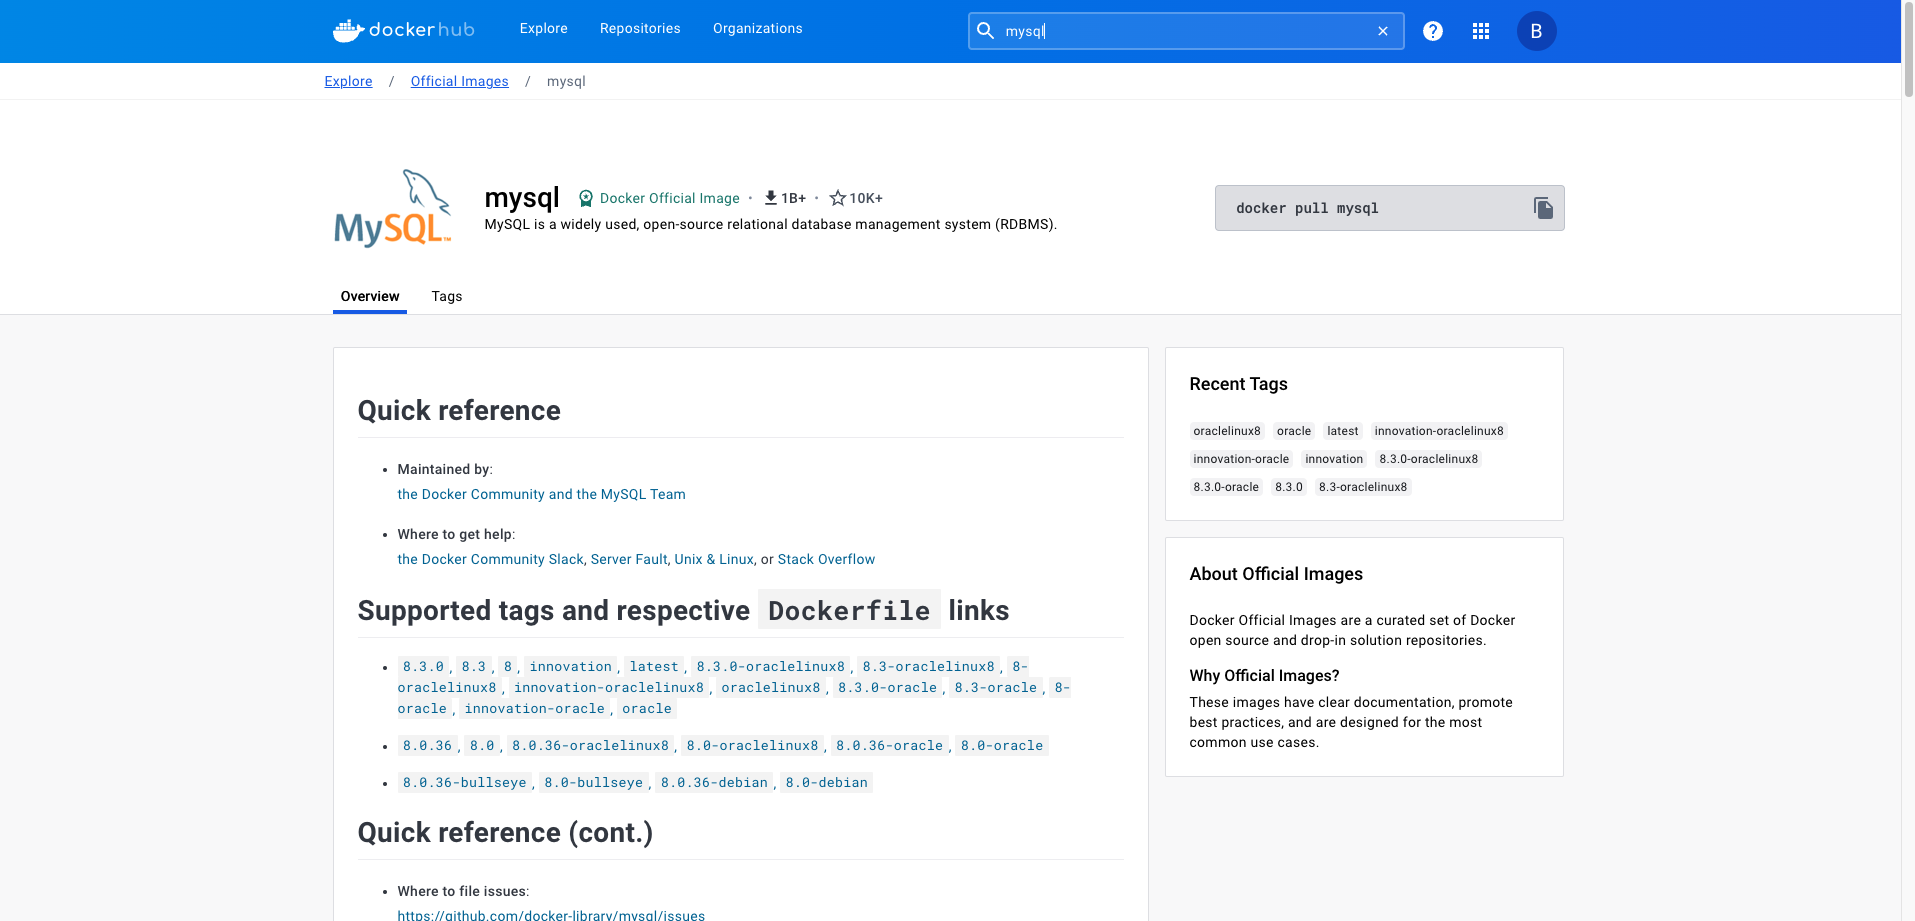Viewport: 1915px width, 921px height.
Task: Open the Repositories menu
Action: point(639,28)
